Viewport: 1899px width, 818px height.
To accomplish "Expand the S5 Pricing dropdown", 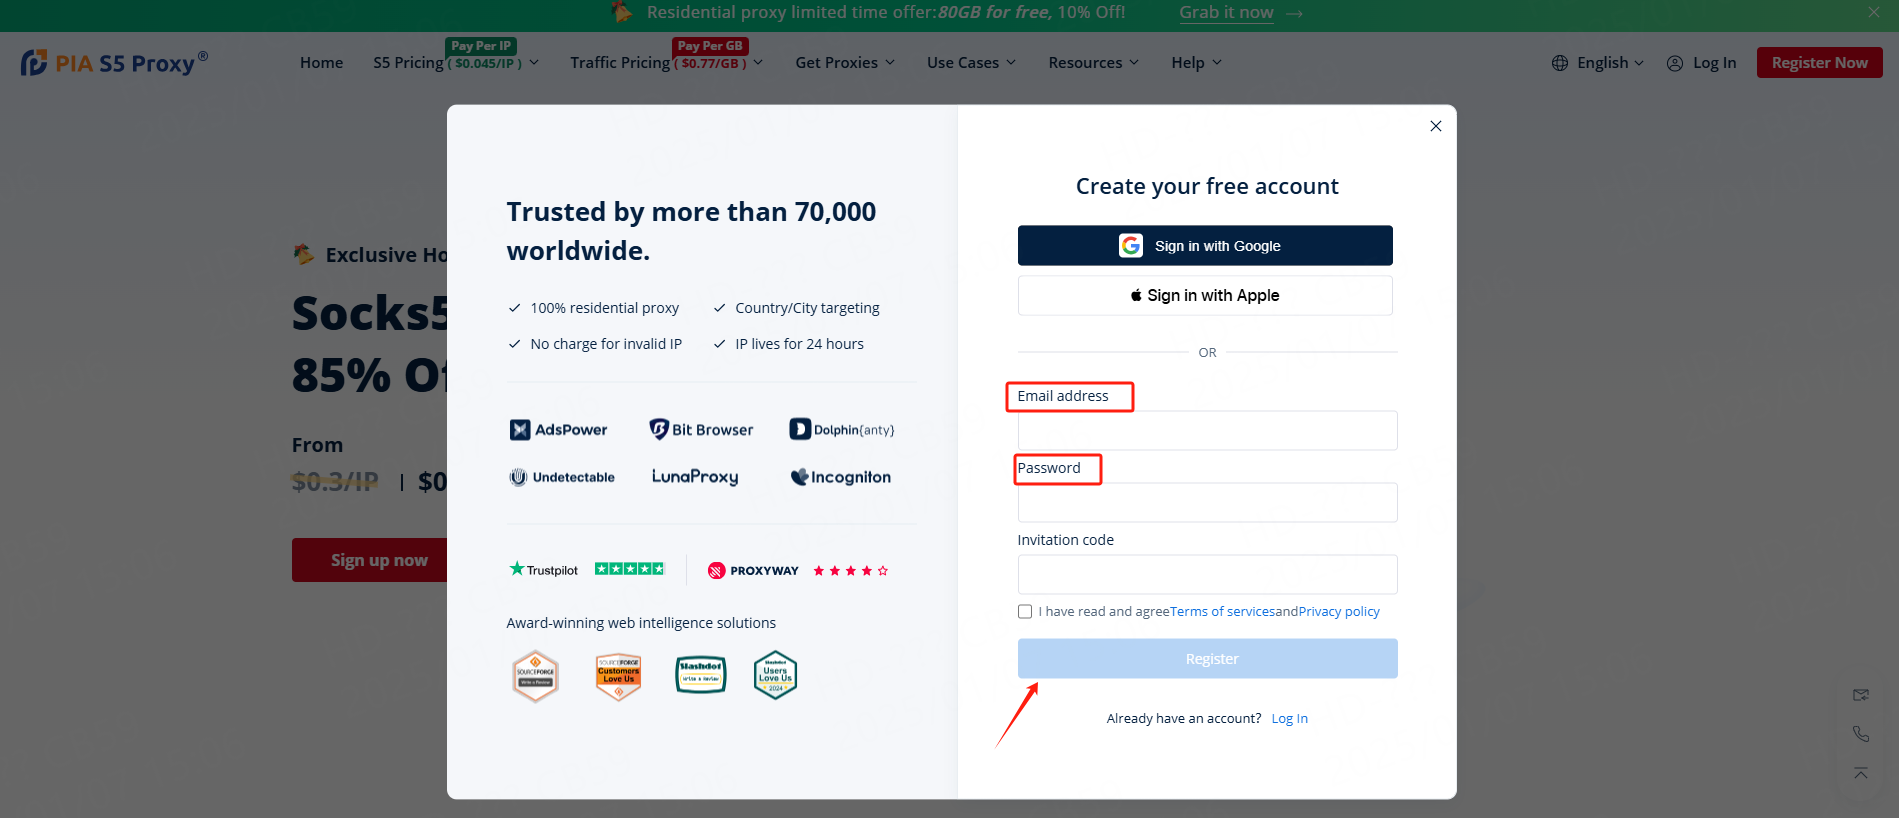I will tap(456, 63).
